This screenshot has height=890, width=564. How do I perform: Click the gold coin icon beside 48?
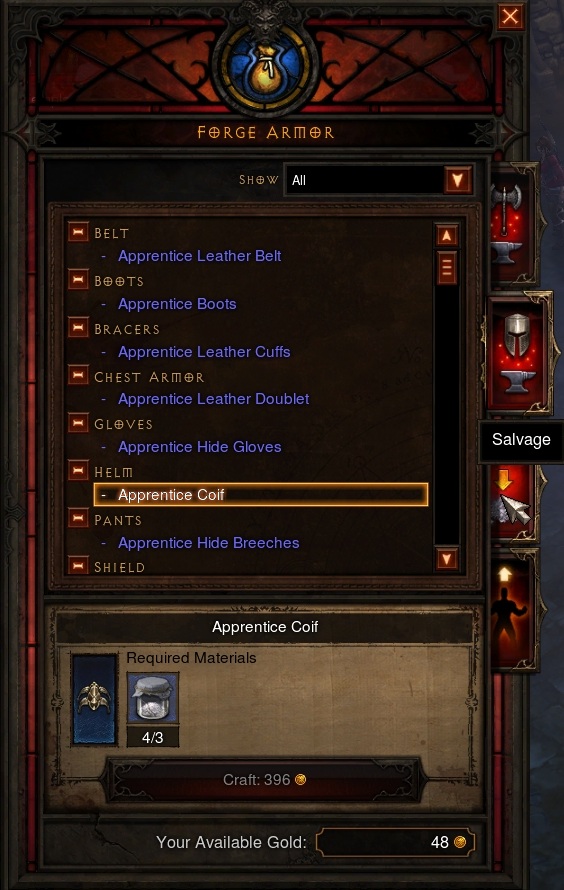tap(460, 842)
